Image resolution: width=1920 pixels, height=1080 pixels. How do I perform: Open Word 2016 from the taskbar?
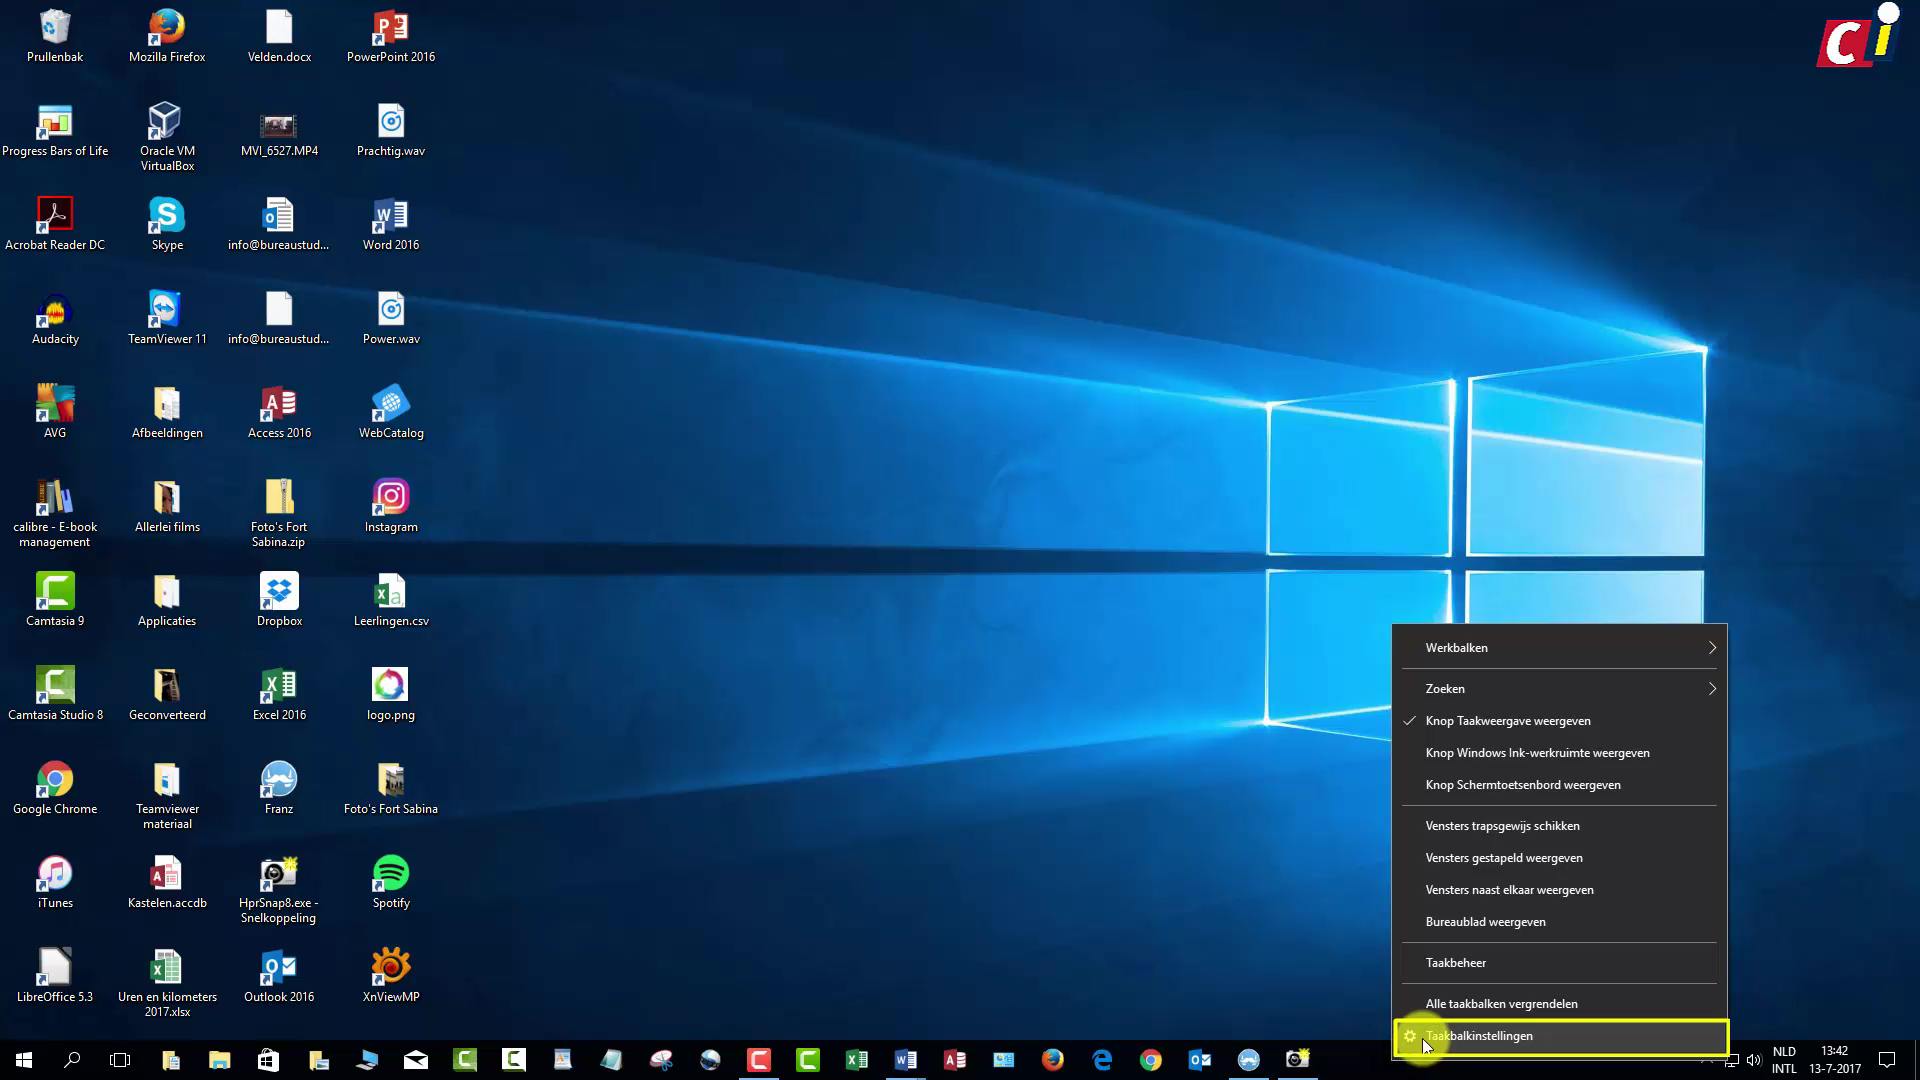pyautogui.click(x=906, y=1059)
